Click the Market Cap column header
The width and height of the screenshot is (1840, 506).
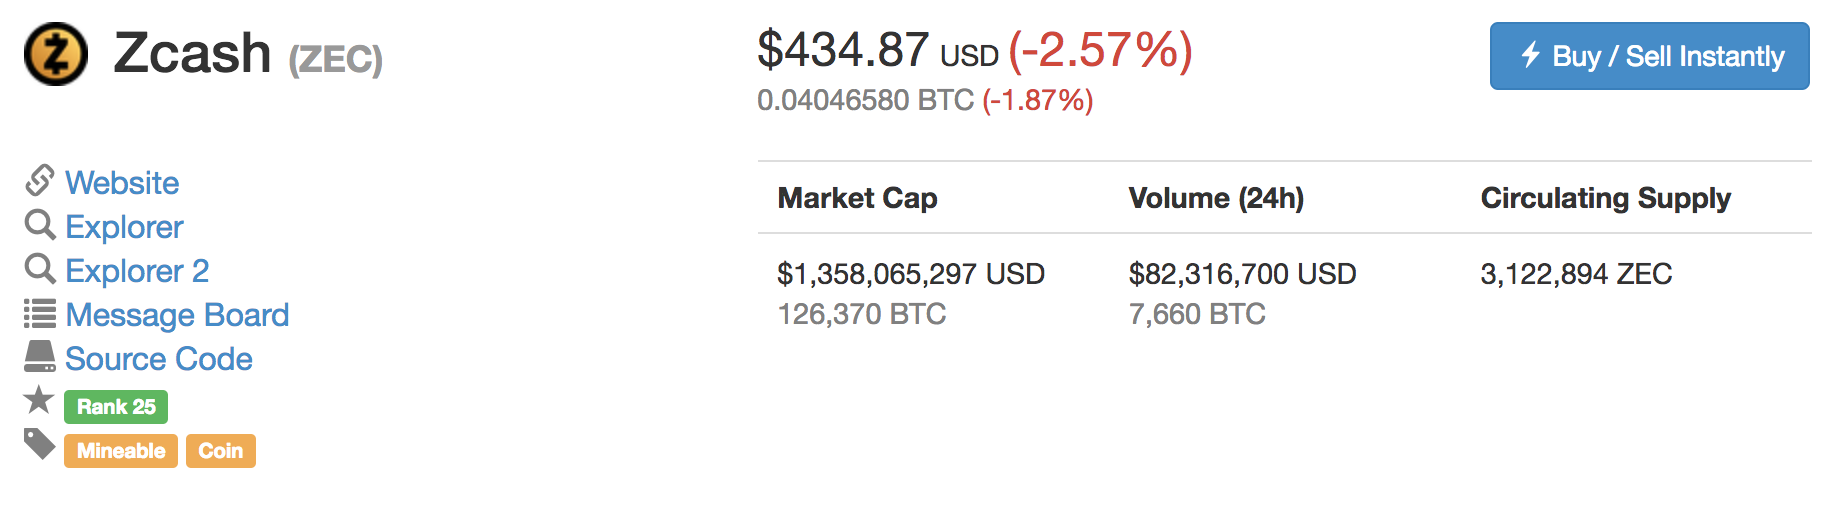tap(857, 198)
